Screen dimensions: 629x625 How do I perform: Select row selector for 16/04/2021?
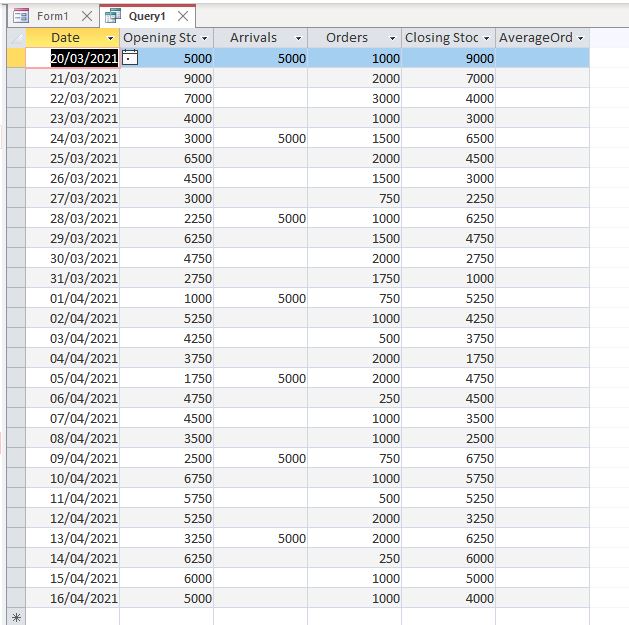tap(16, 598)
